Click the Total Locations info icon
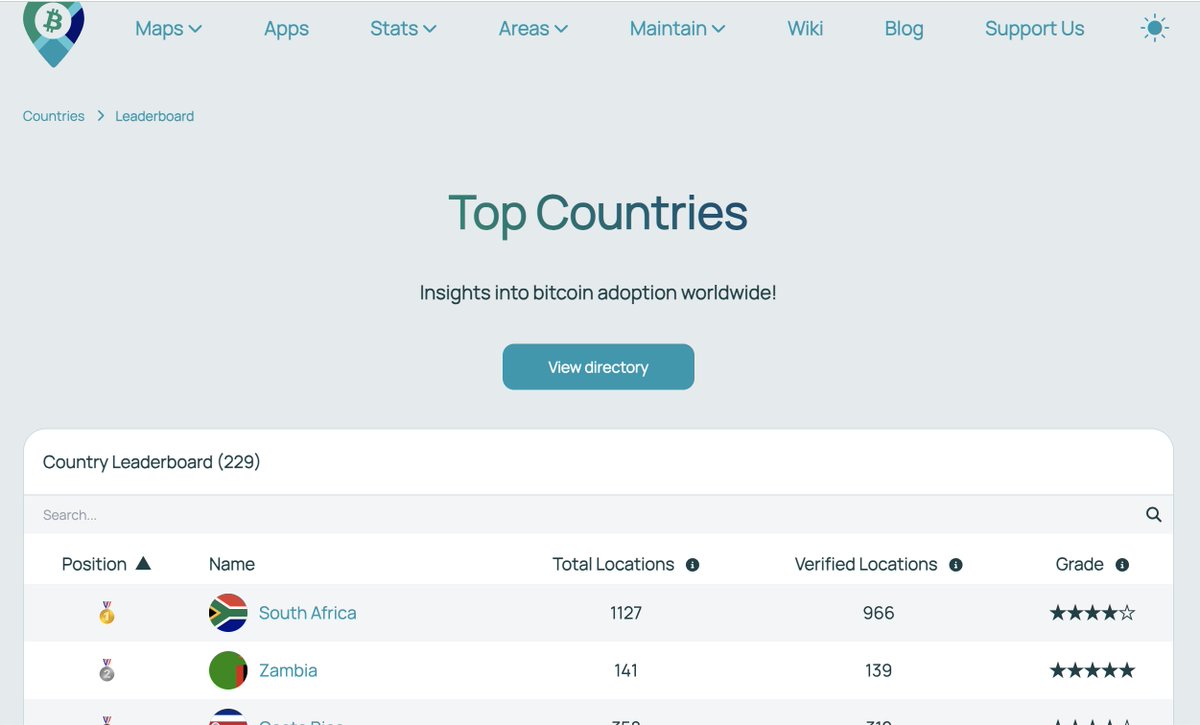The width and height of the screenshot is (1200, 725). pyautogui.click(x=691, y=564)
